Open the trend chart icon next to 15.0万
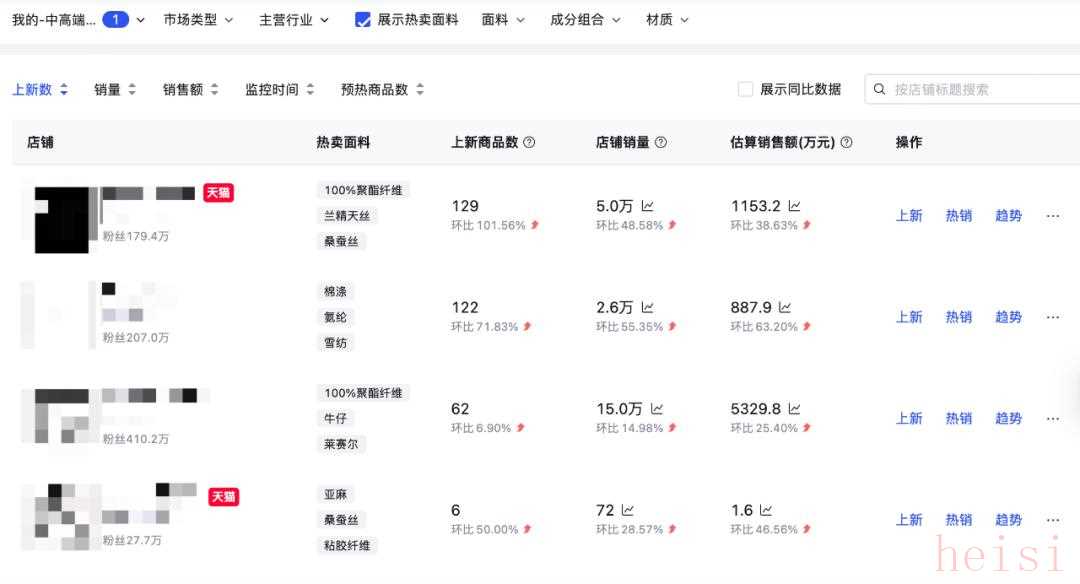This screenshot has height=584, width=1080. (657, 409)
